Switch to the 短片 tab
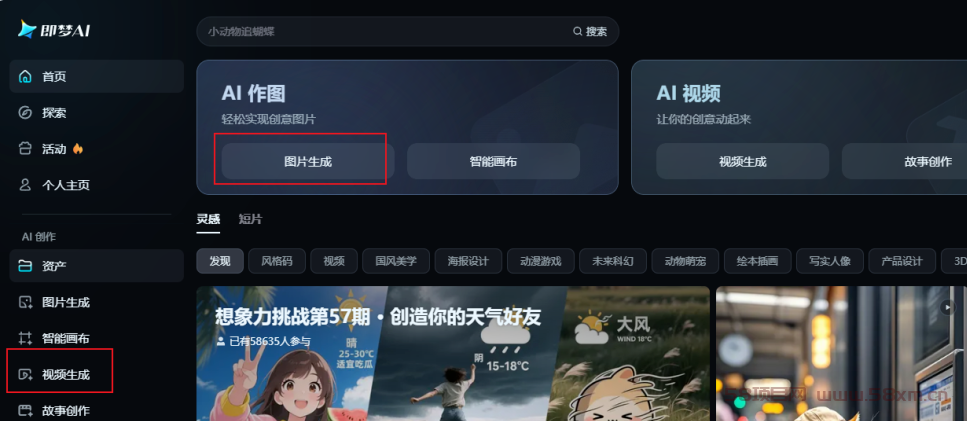Viewport: 967px width, 421px height. (250, 219)
